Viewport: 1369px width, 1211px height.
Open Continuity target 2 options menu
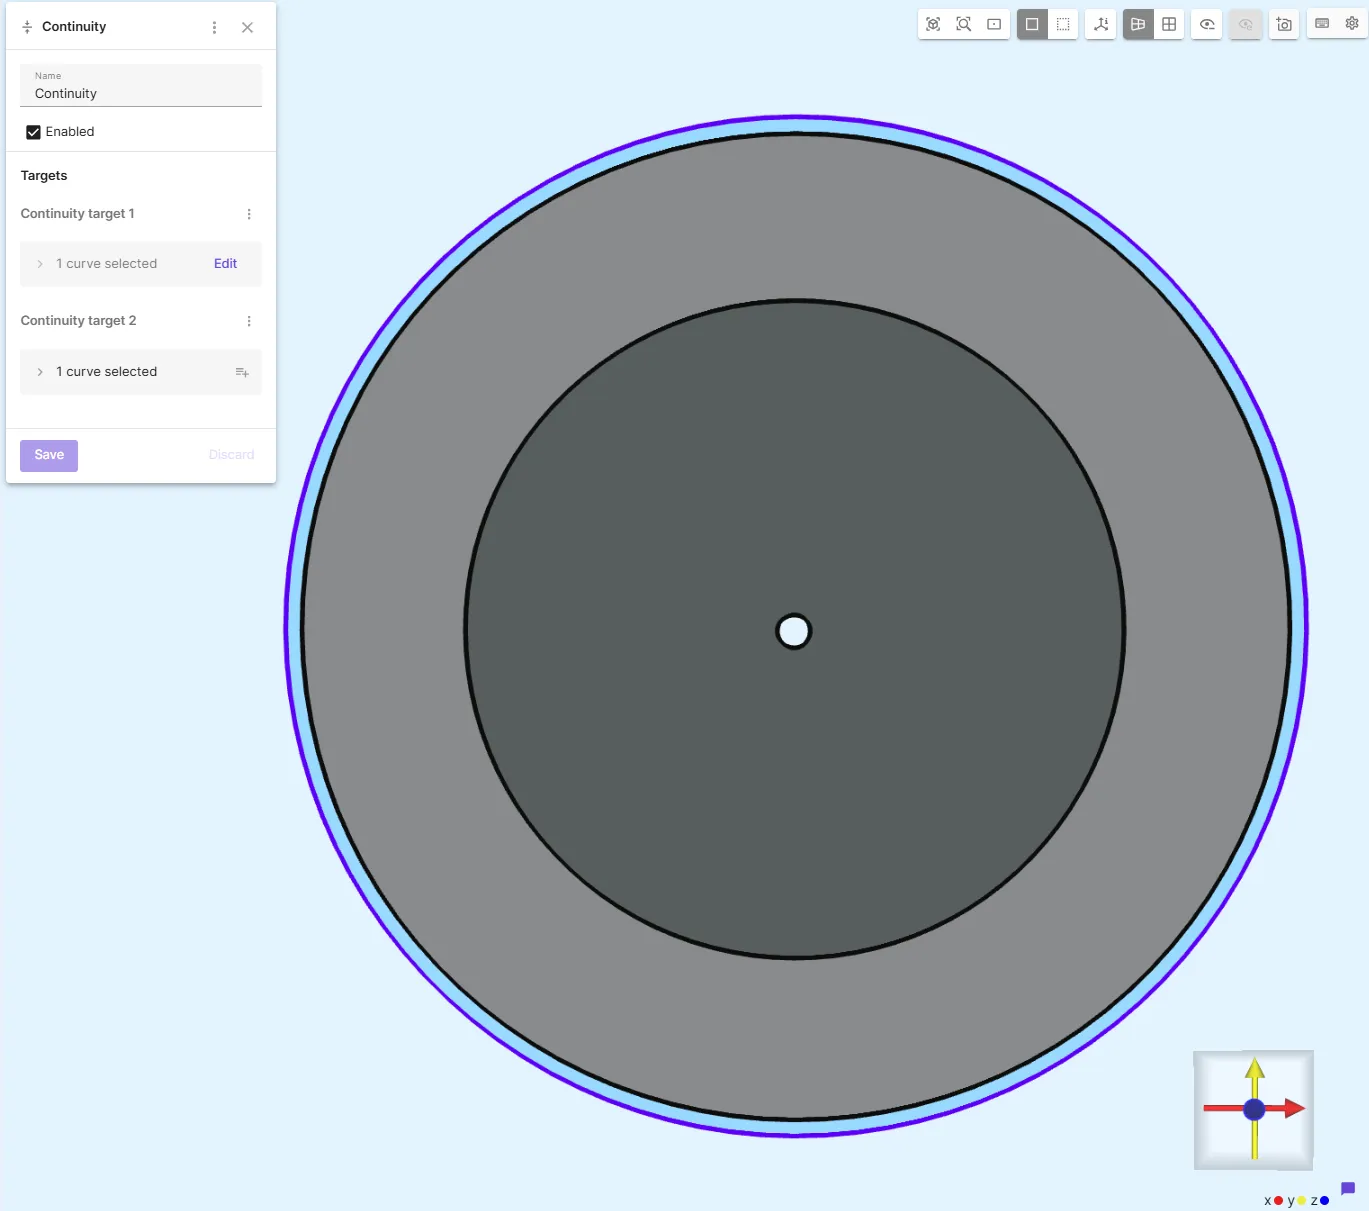pyautogui.click(x=249, y=321)
